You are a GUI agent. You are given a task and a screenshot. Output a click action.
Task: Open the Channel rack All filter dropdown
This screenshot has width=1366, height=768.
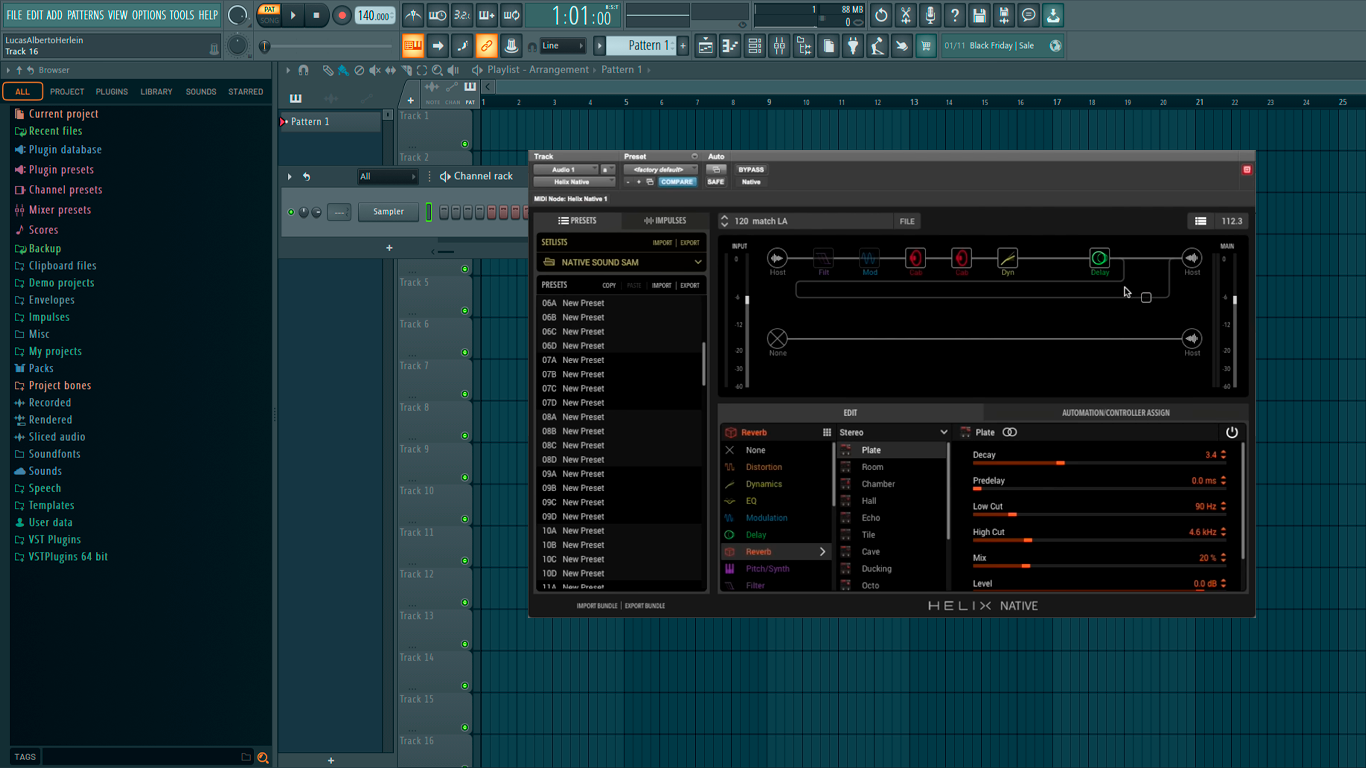(x=387, y=177)
